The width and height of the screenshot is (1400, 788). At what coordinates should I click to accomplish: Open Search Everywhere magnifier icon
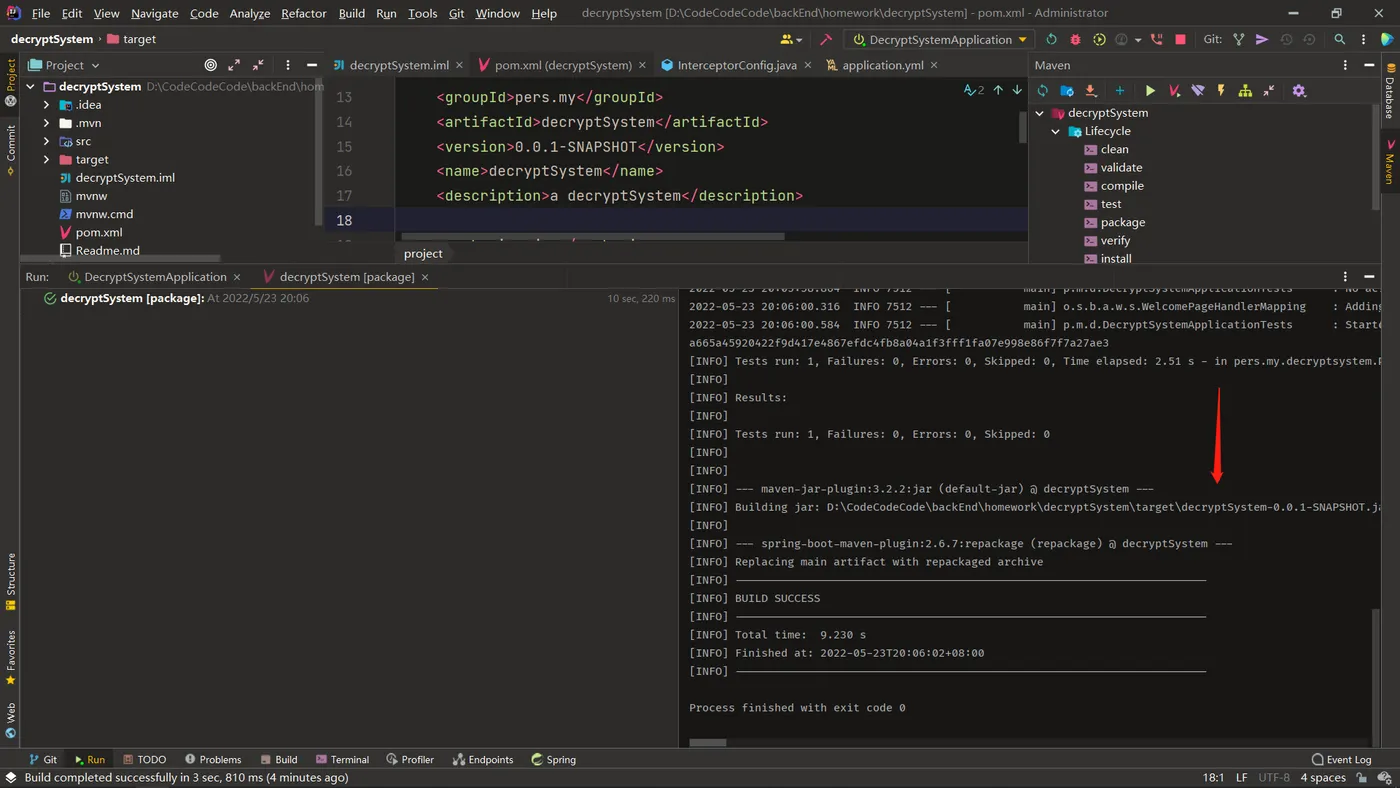click(1340, 39)
